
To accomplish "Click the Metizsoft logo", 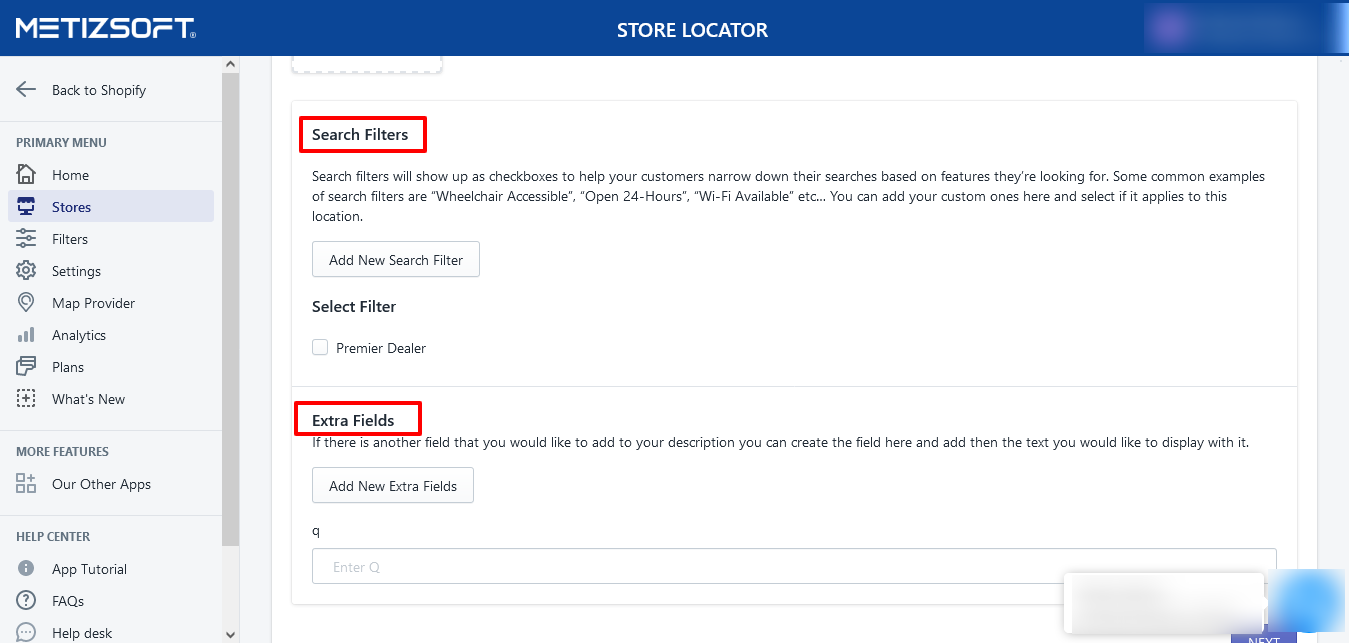I will 106,28.
